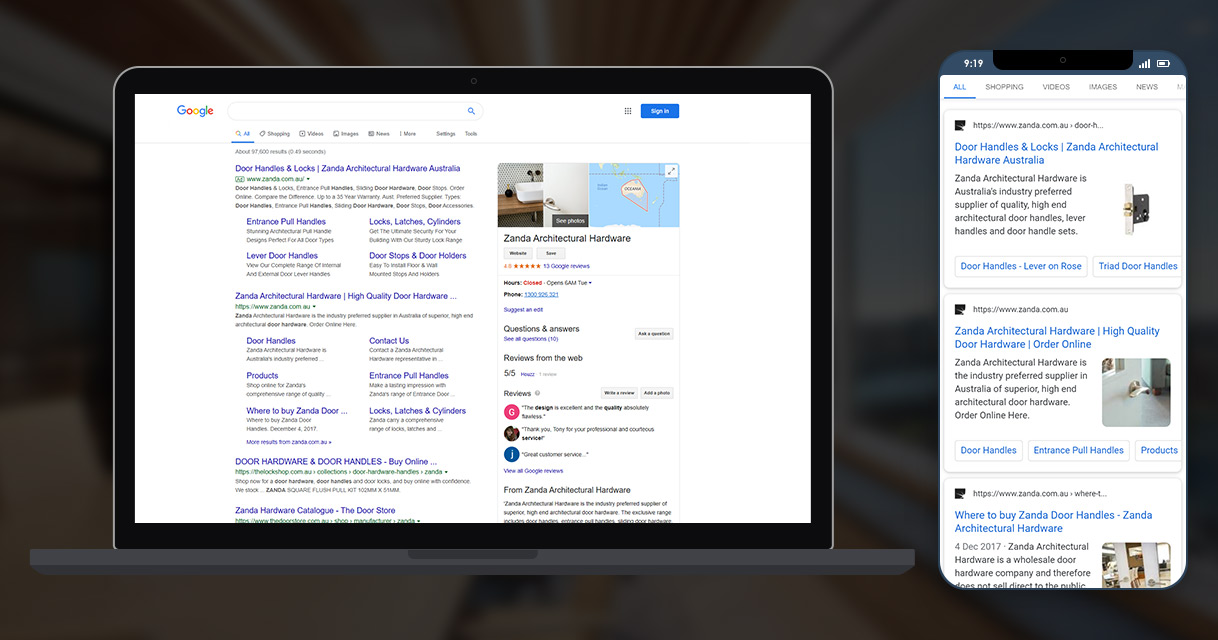The height and width of the screenshot is (640, 1218).
Task: Expand the map in the Zanda knowledge panel
Action: point(671,171)
